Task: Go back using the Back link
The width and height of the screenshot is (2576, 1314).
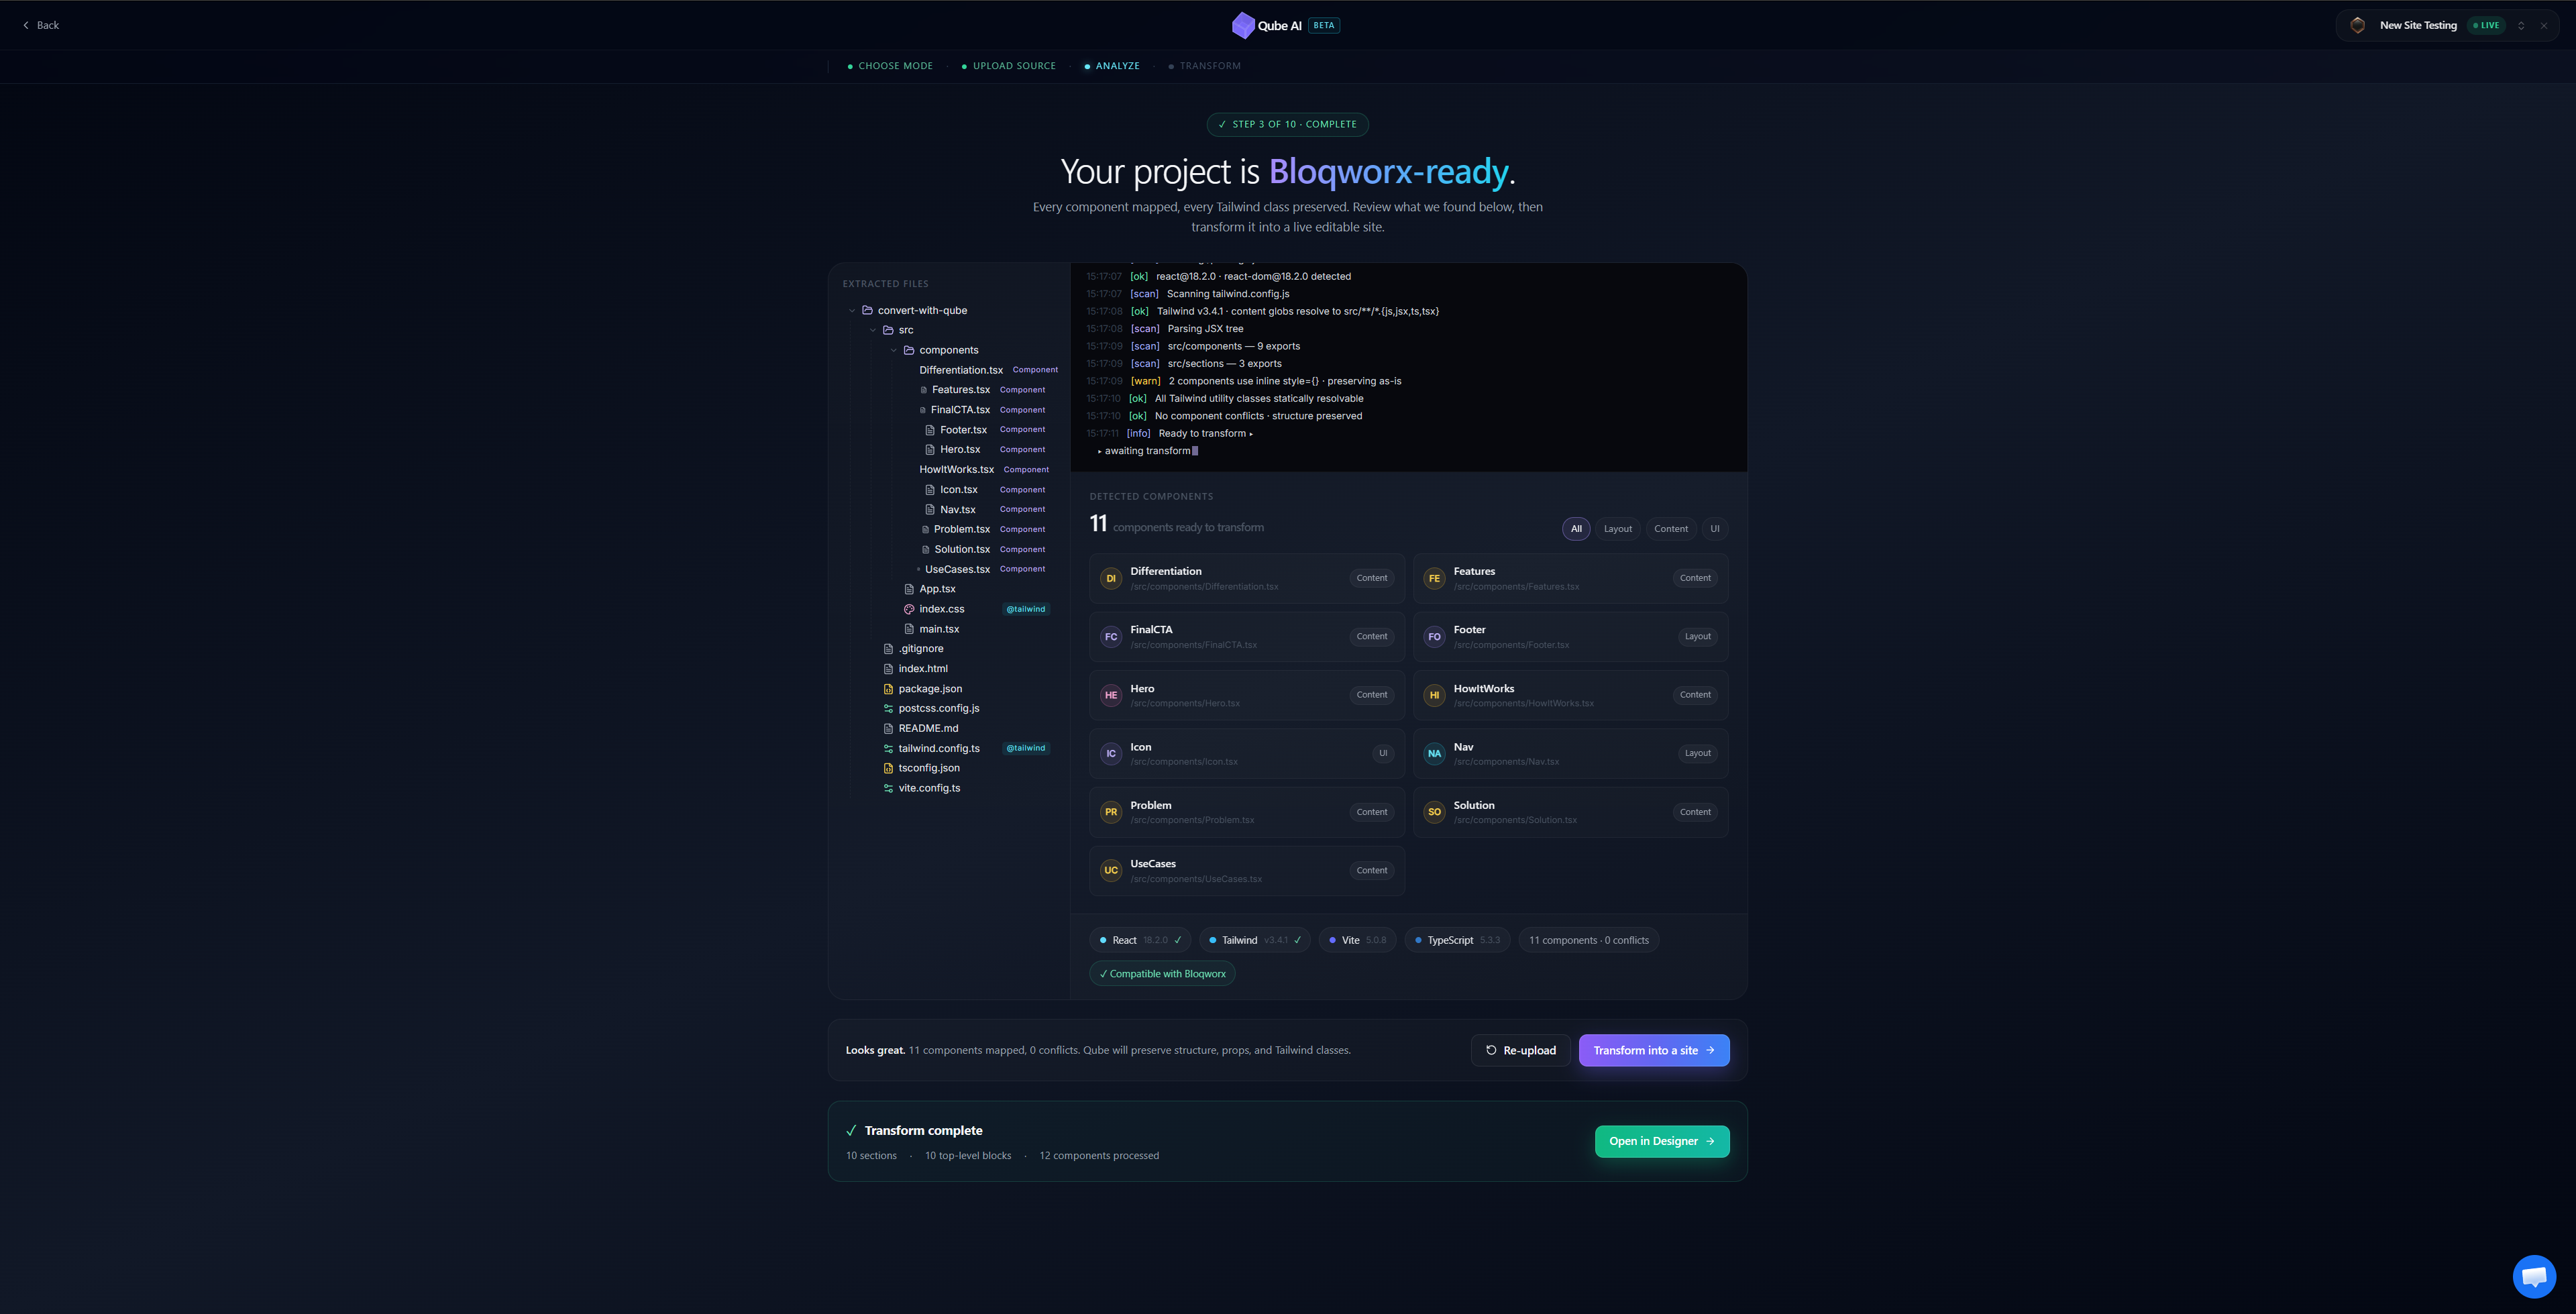Action: point(41,25)
